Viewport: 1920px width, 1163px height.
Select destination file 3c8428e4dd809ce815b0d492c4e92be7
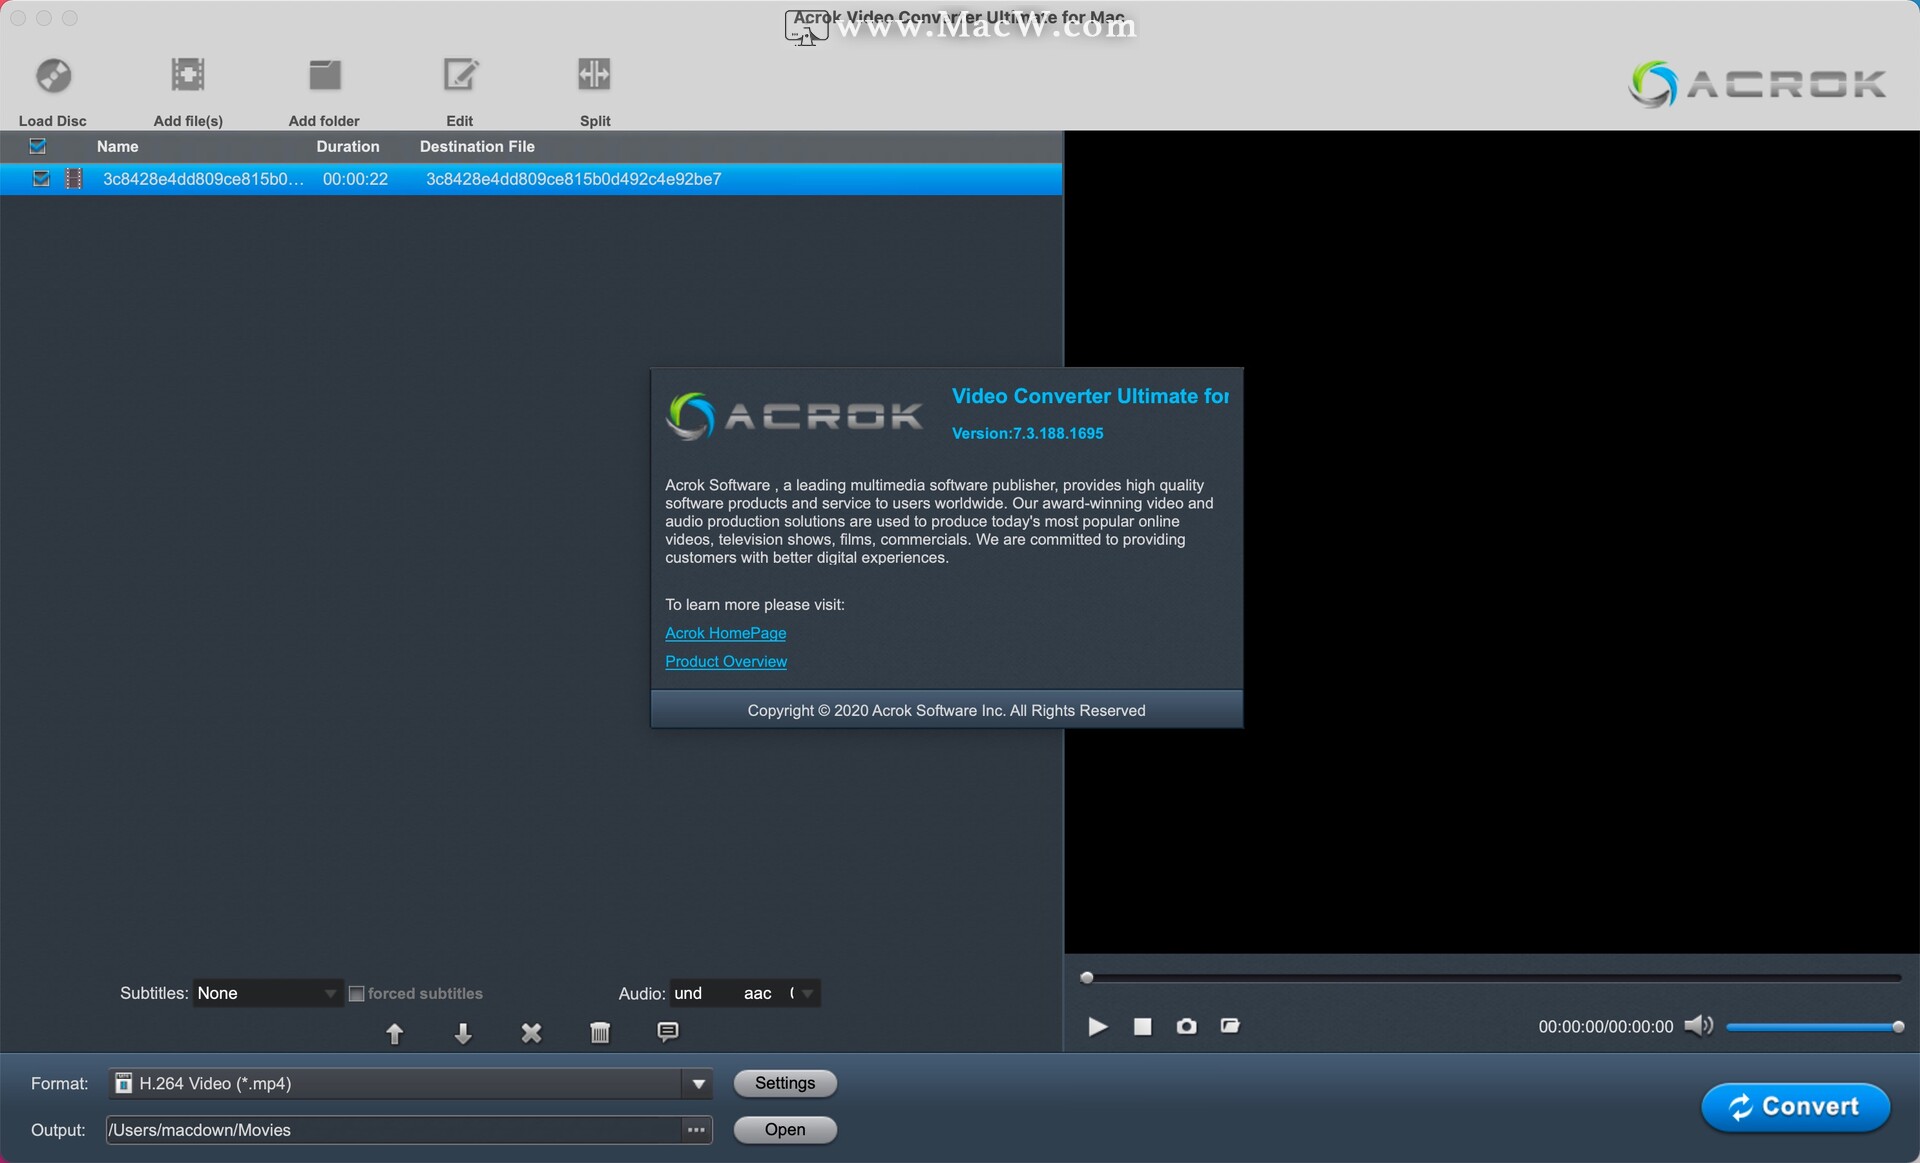click(574, 179)
